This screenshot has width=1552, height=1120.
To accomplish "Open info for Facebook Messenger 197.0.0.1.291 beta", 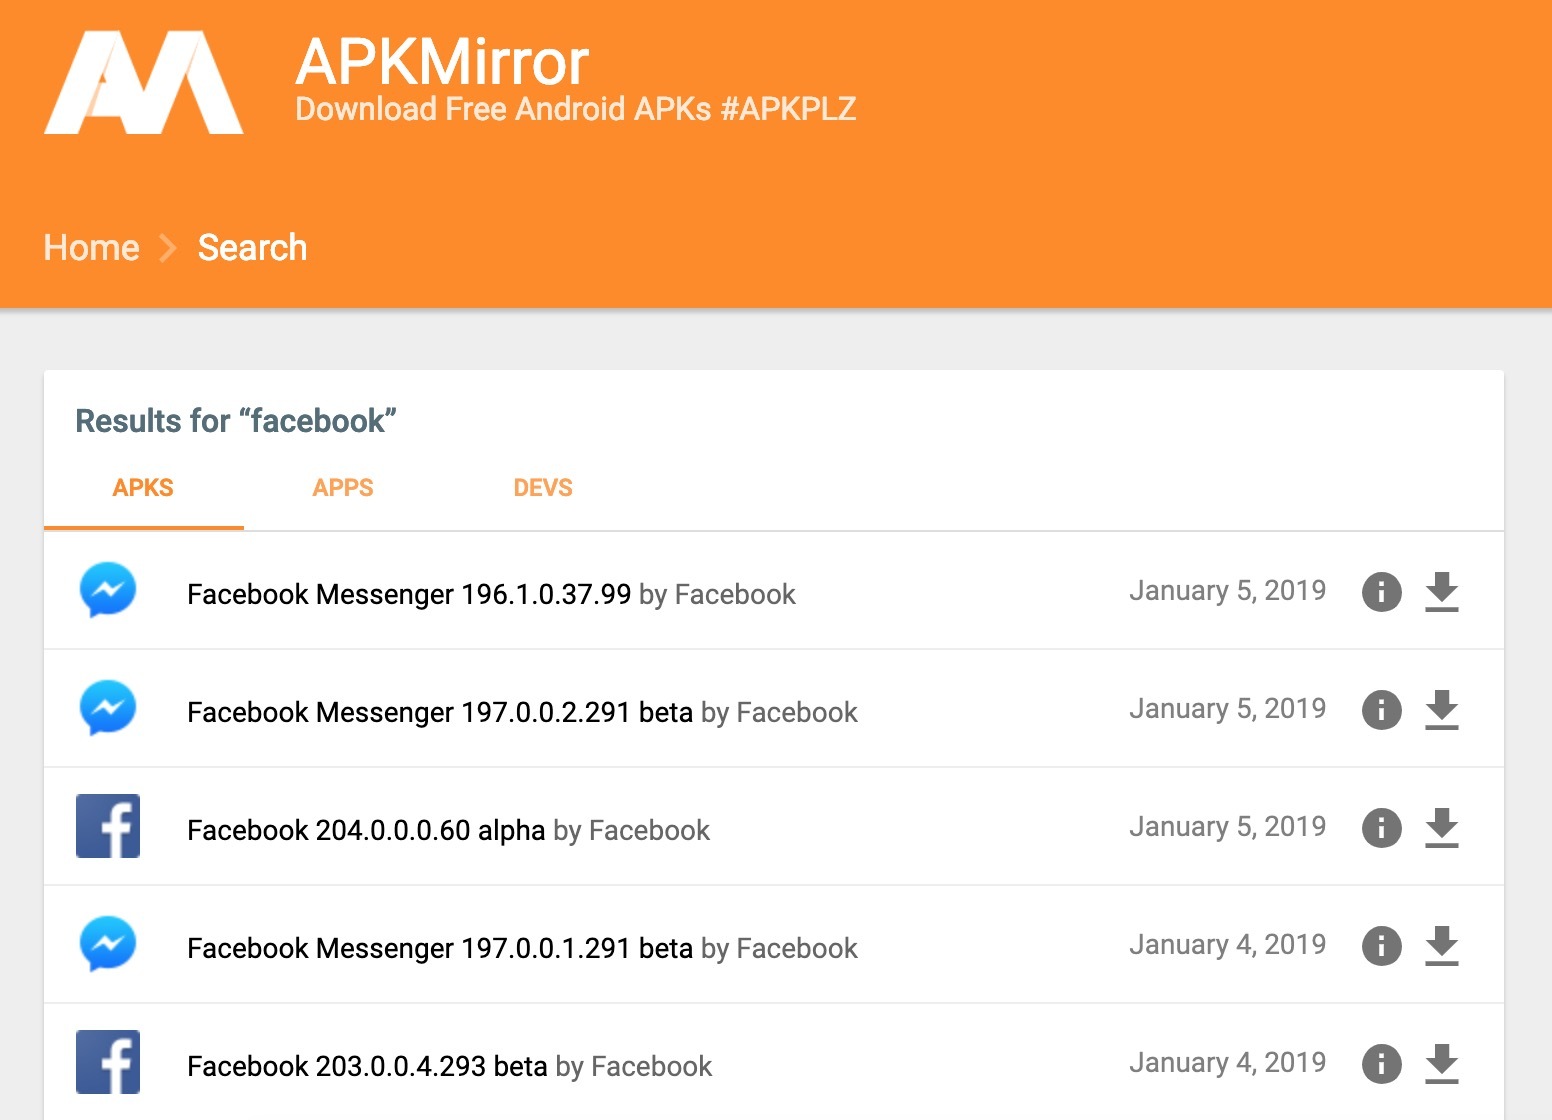I will click(1381, 946).
